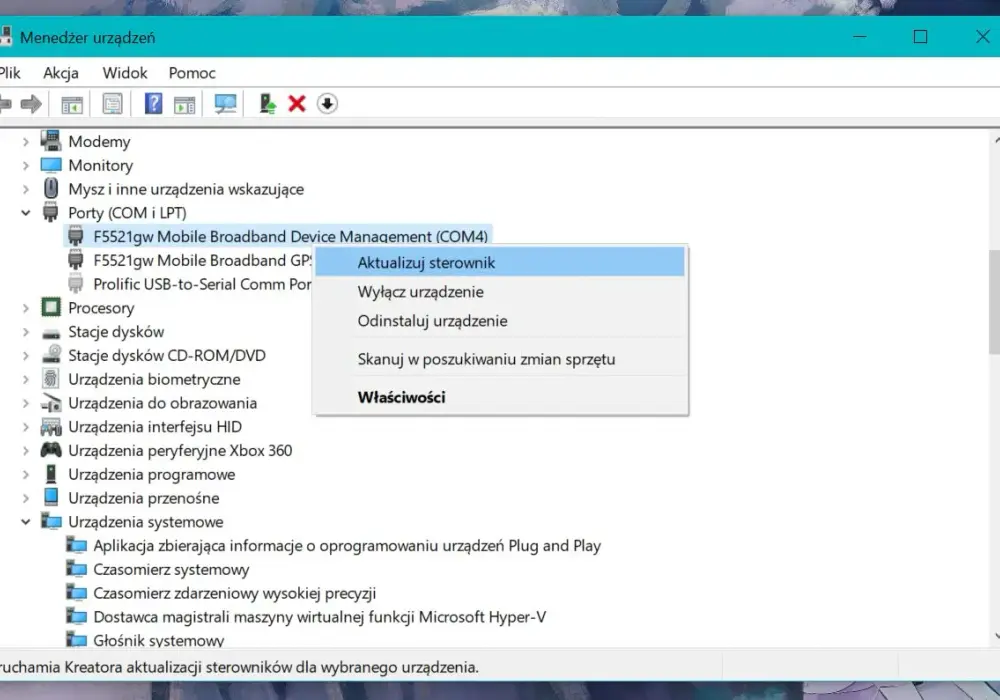This screenshot has width=1000, height=700.
Task: Click the forward arrow toolbar icon
Action: coord(31,103)
